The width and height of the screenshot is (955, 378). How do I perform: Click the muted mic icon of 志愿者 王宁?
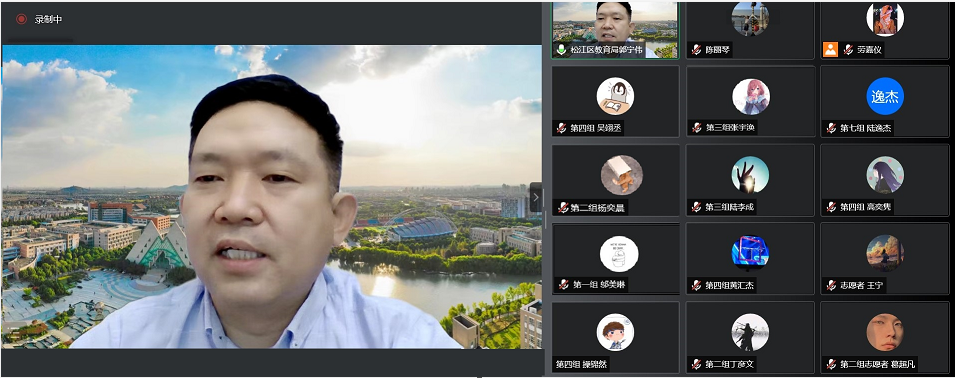tap(831, 285)
